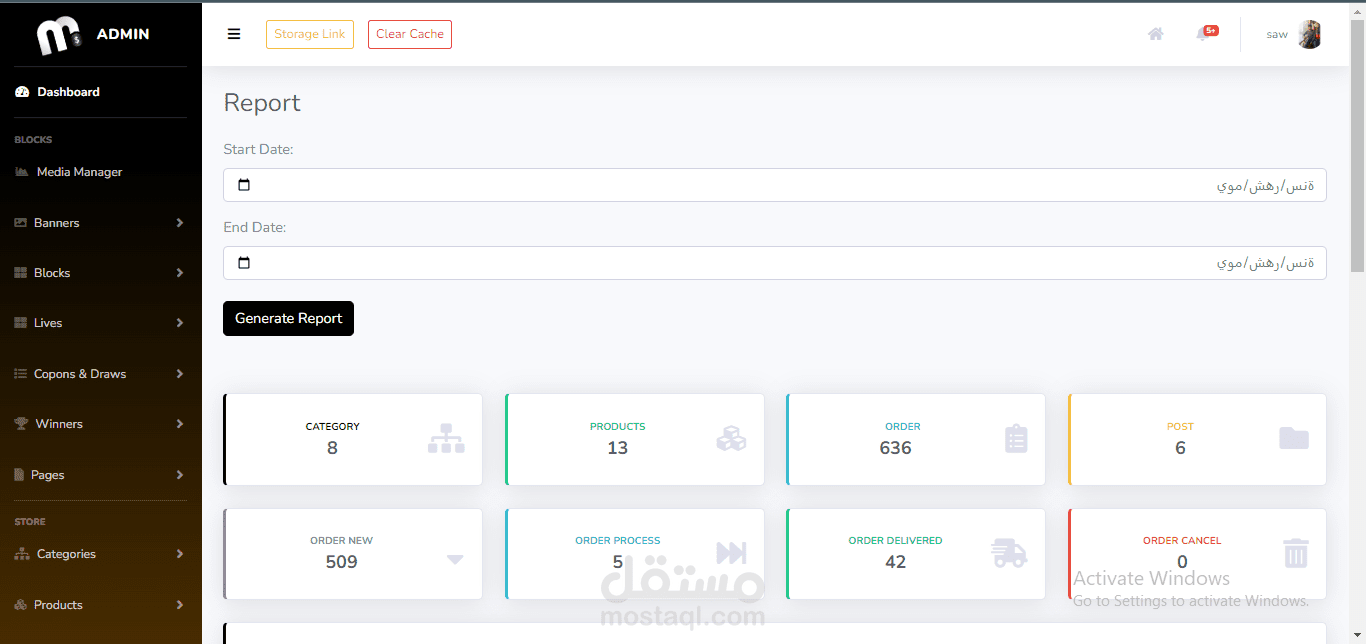The image size is (1366, 644).
Task: Toggle the sidebar with the hamburger menu
Action: (x=233, y=33)
